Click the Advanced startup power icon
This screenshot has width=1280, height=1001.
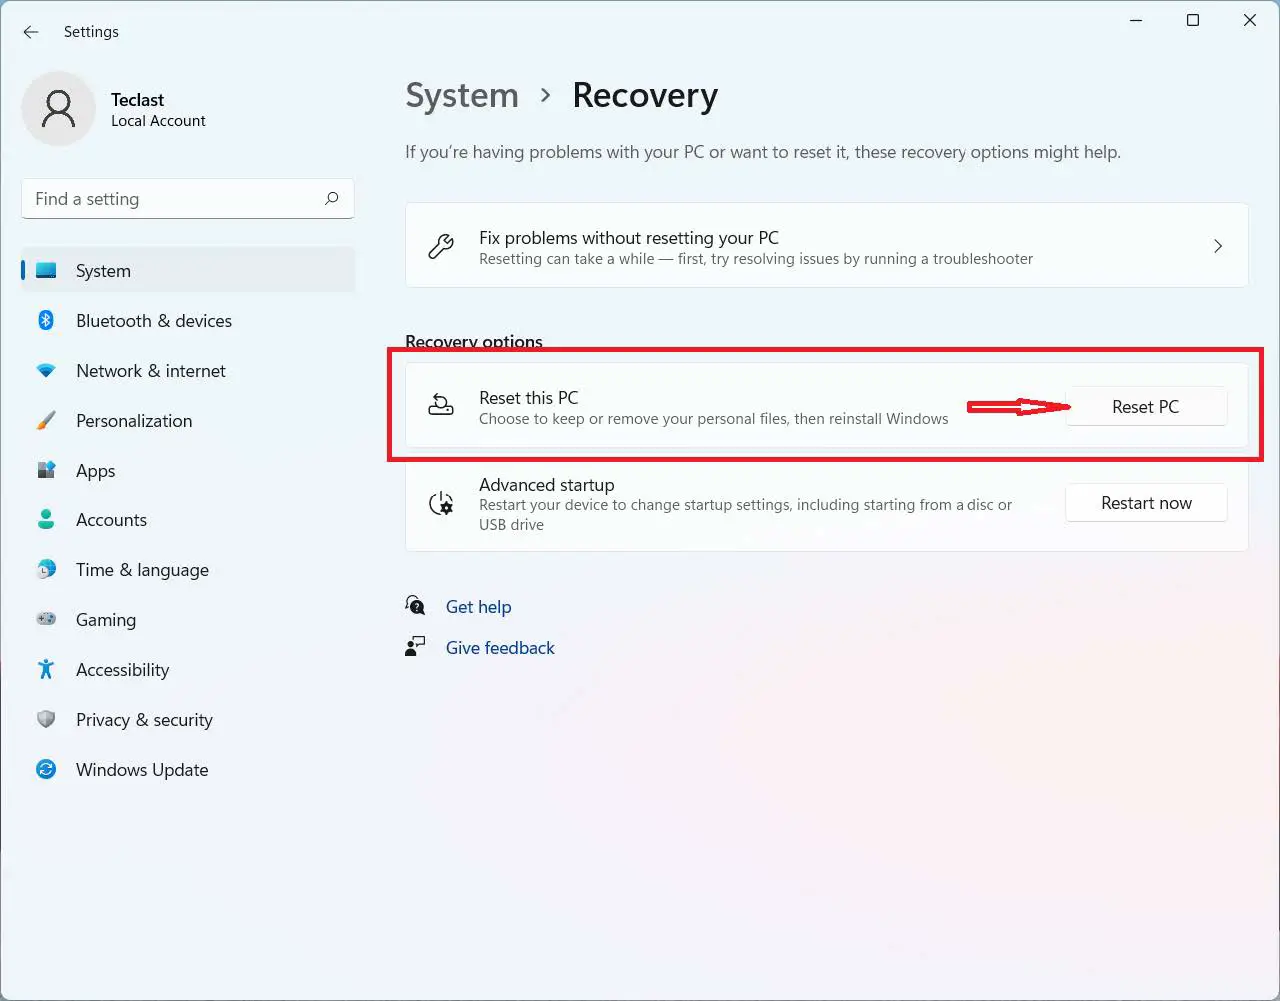(x=441, y=503)
